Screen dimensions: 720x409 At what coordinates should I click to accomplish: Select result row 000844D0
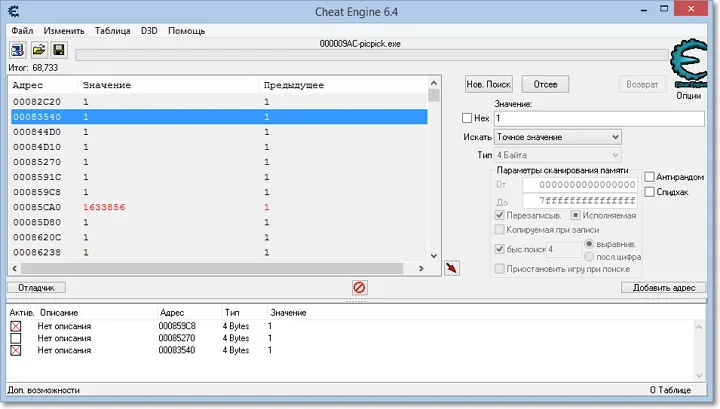click(x=219, y=132)
